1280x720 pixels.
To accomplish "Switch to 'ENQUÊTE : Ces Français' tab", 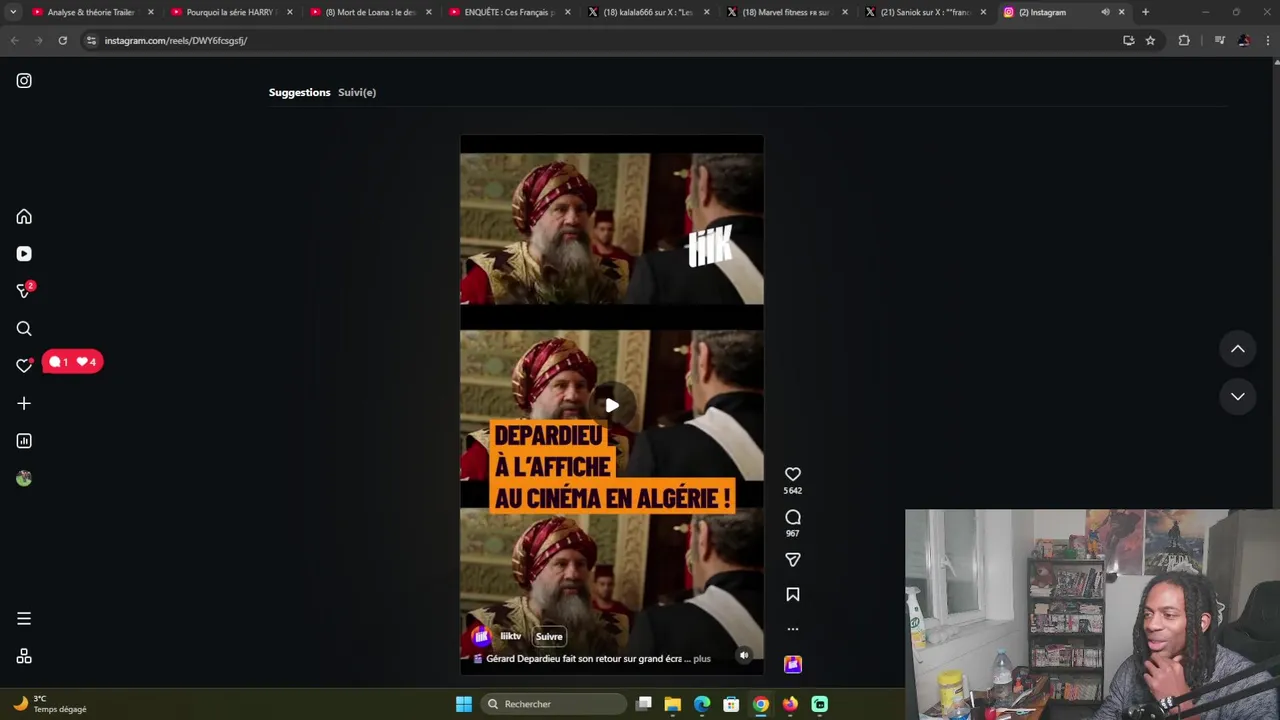I will point(509,12).
